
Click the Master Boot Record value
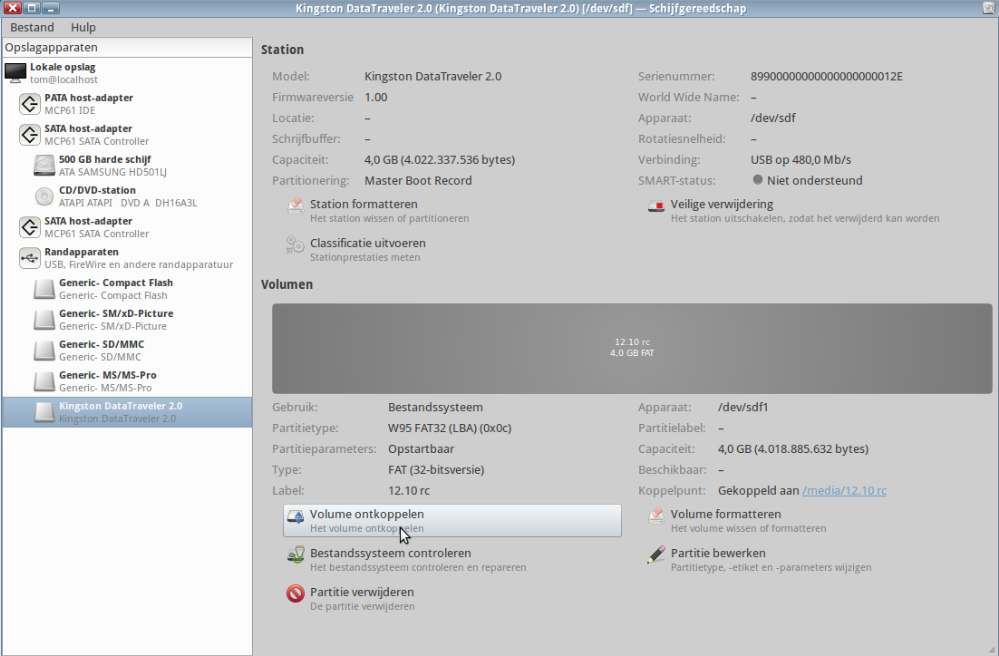pos(418,180)
